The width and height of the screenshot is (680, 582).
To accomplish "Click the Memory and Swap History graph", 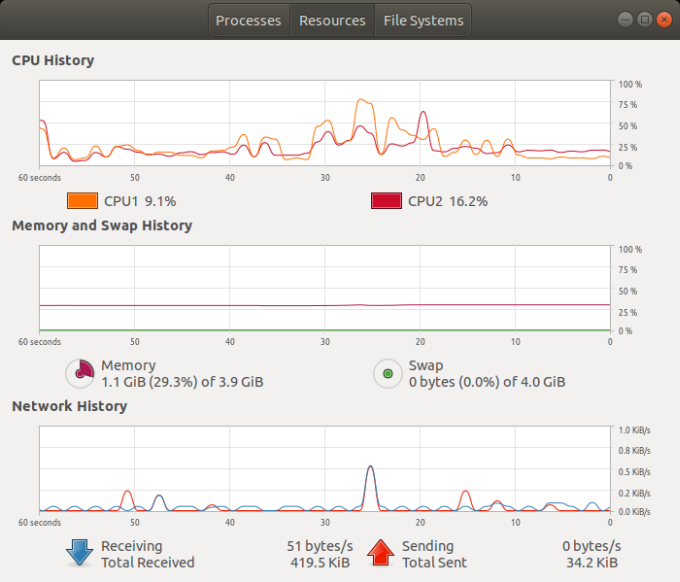I will click(325, 289).
